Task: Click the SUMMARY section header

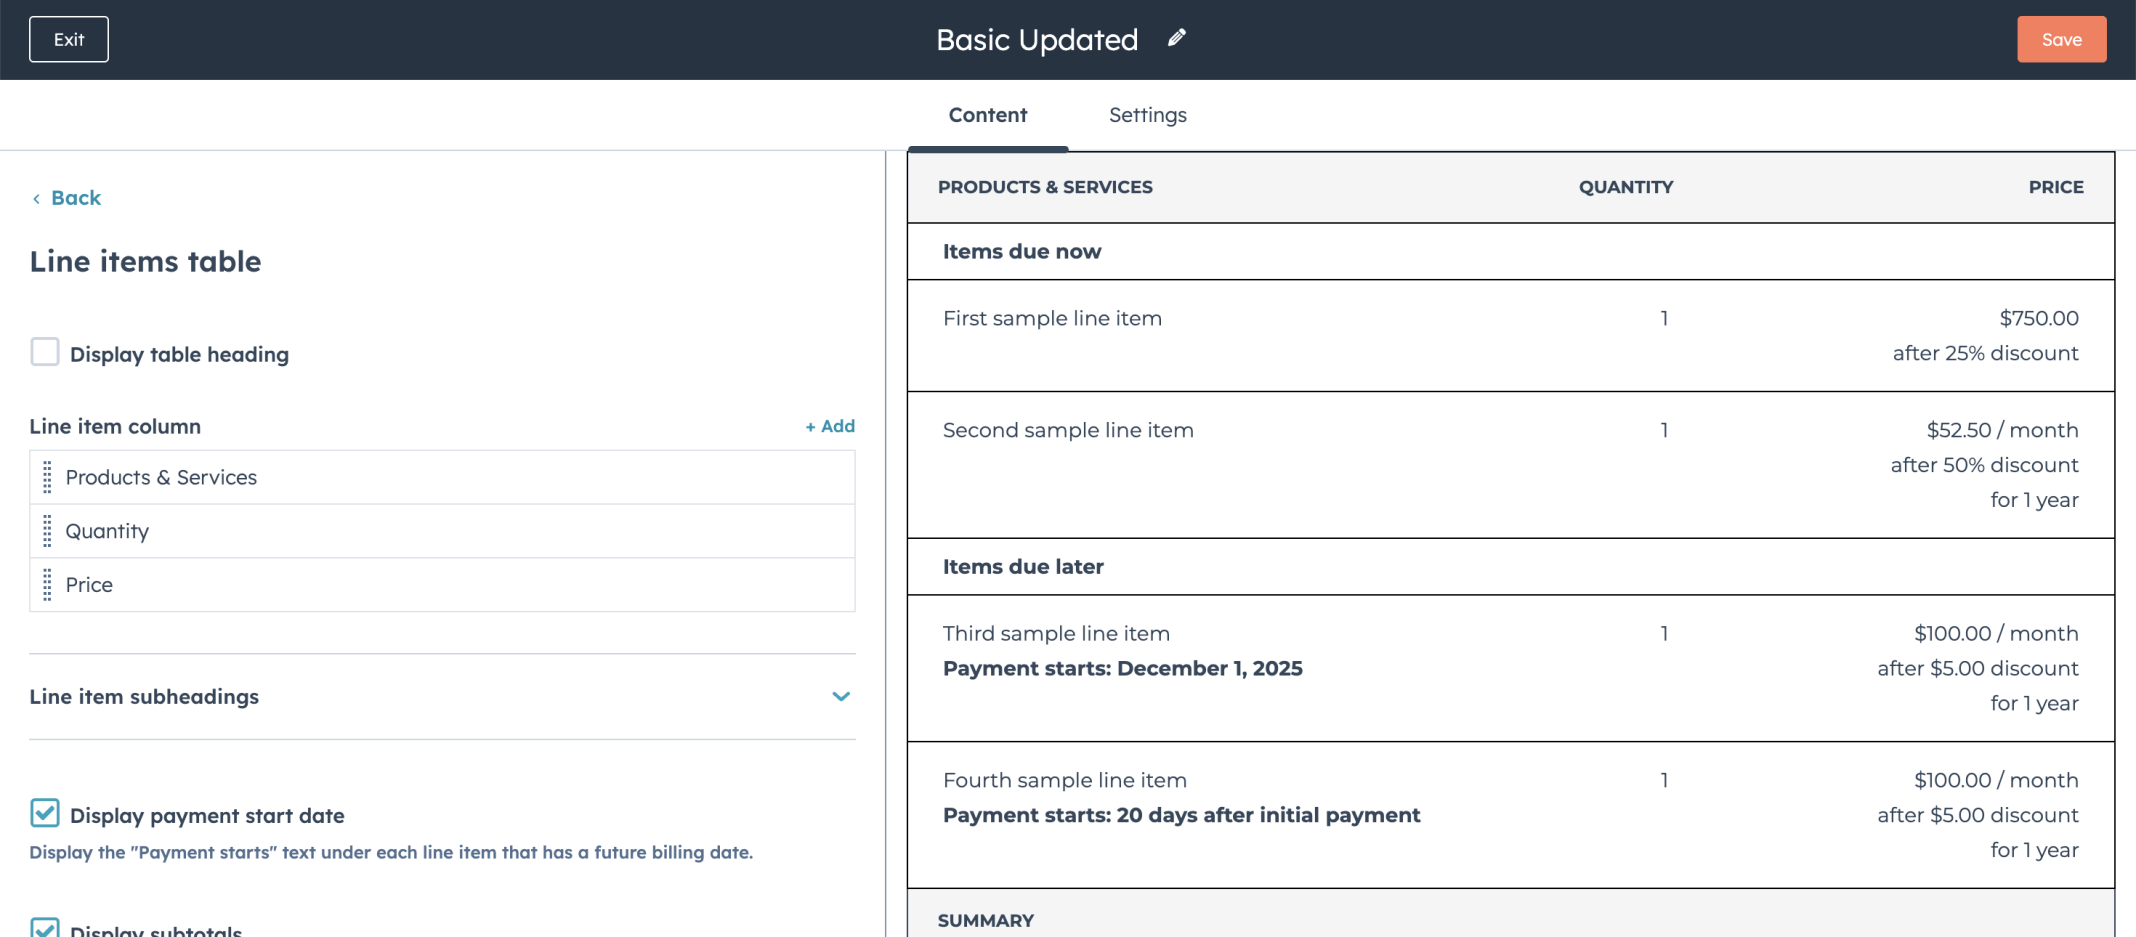Action: [x=986, y=920]
